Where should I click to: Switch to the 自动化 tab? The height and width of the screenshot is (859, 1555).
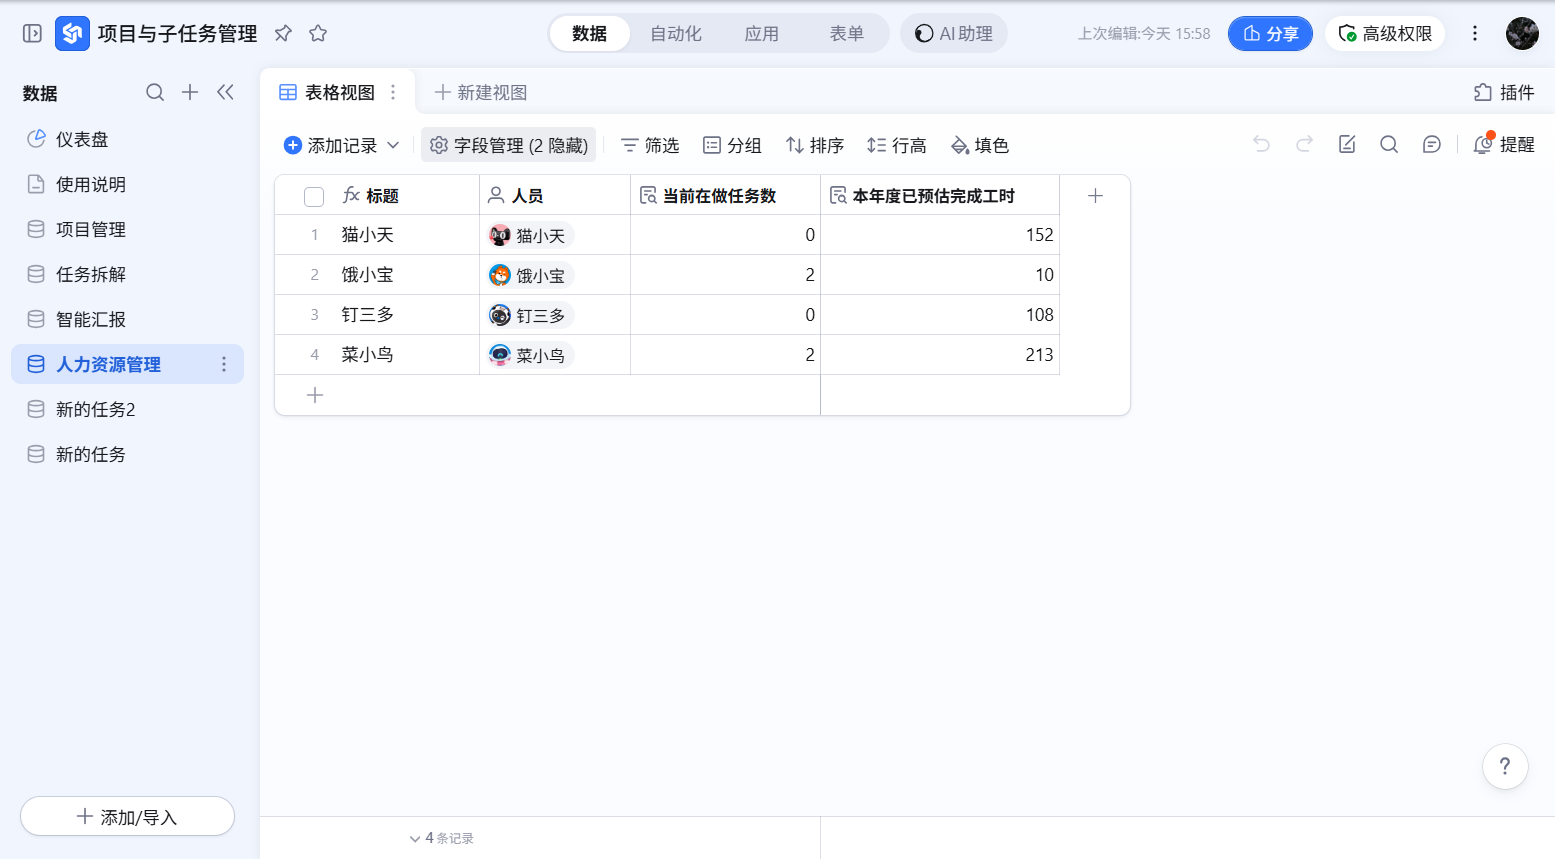point(676,33)
